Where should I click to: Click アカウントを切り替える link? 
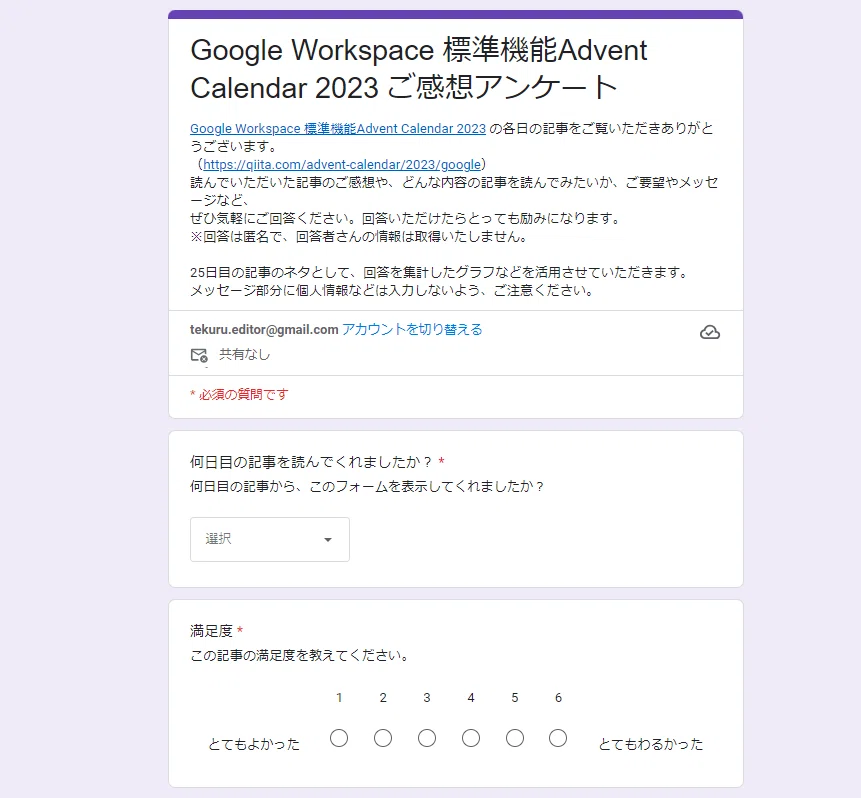412,330
